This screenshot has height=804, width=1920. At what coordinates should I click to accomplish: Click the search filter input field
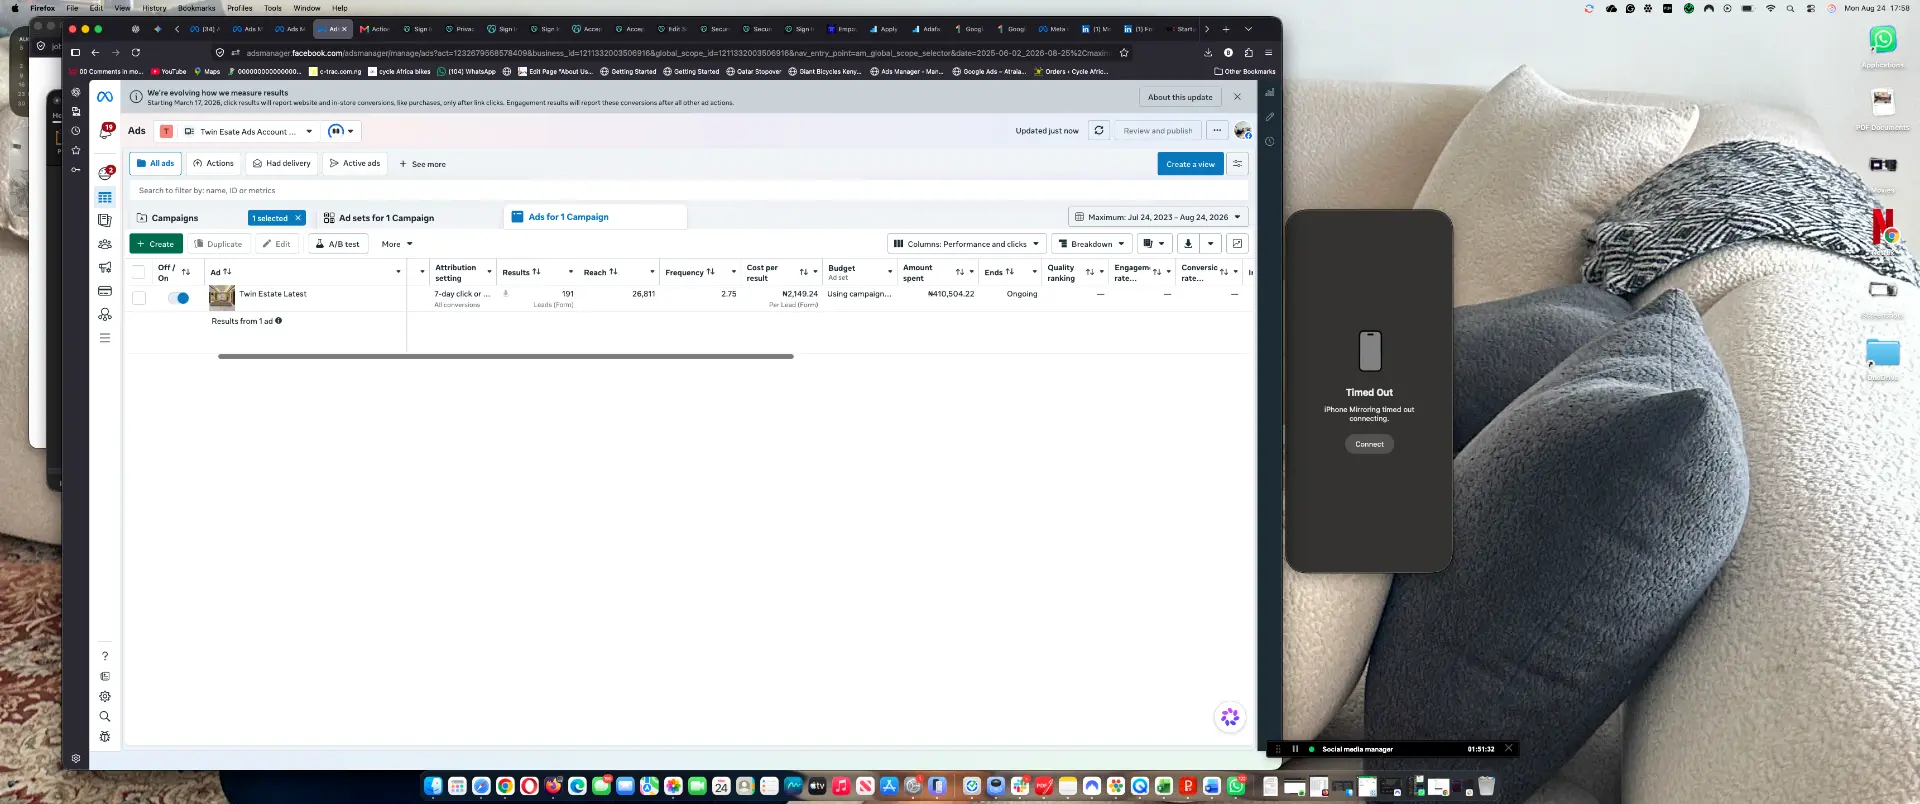pyautogui.click(x=688, y=190)
